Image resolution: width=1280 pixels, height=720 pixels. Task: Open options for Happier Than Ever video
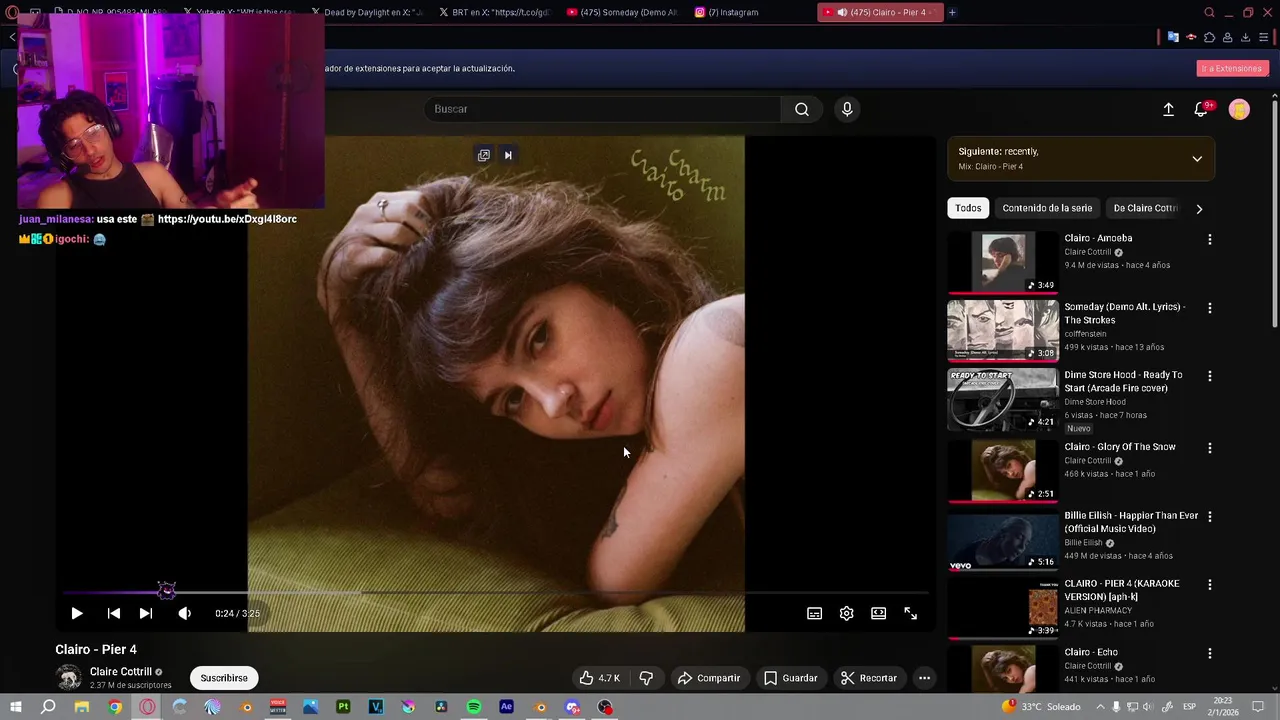1209,516
